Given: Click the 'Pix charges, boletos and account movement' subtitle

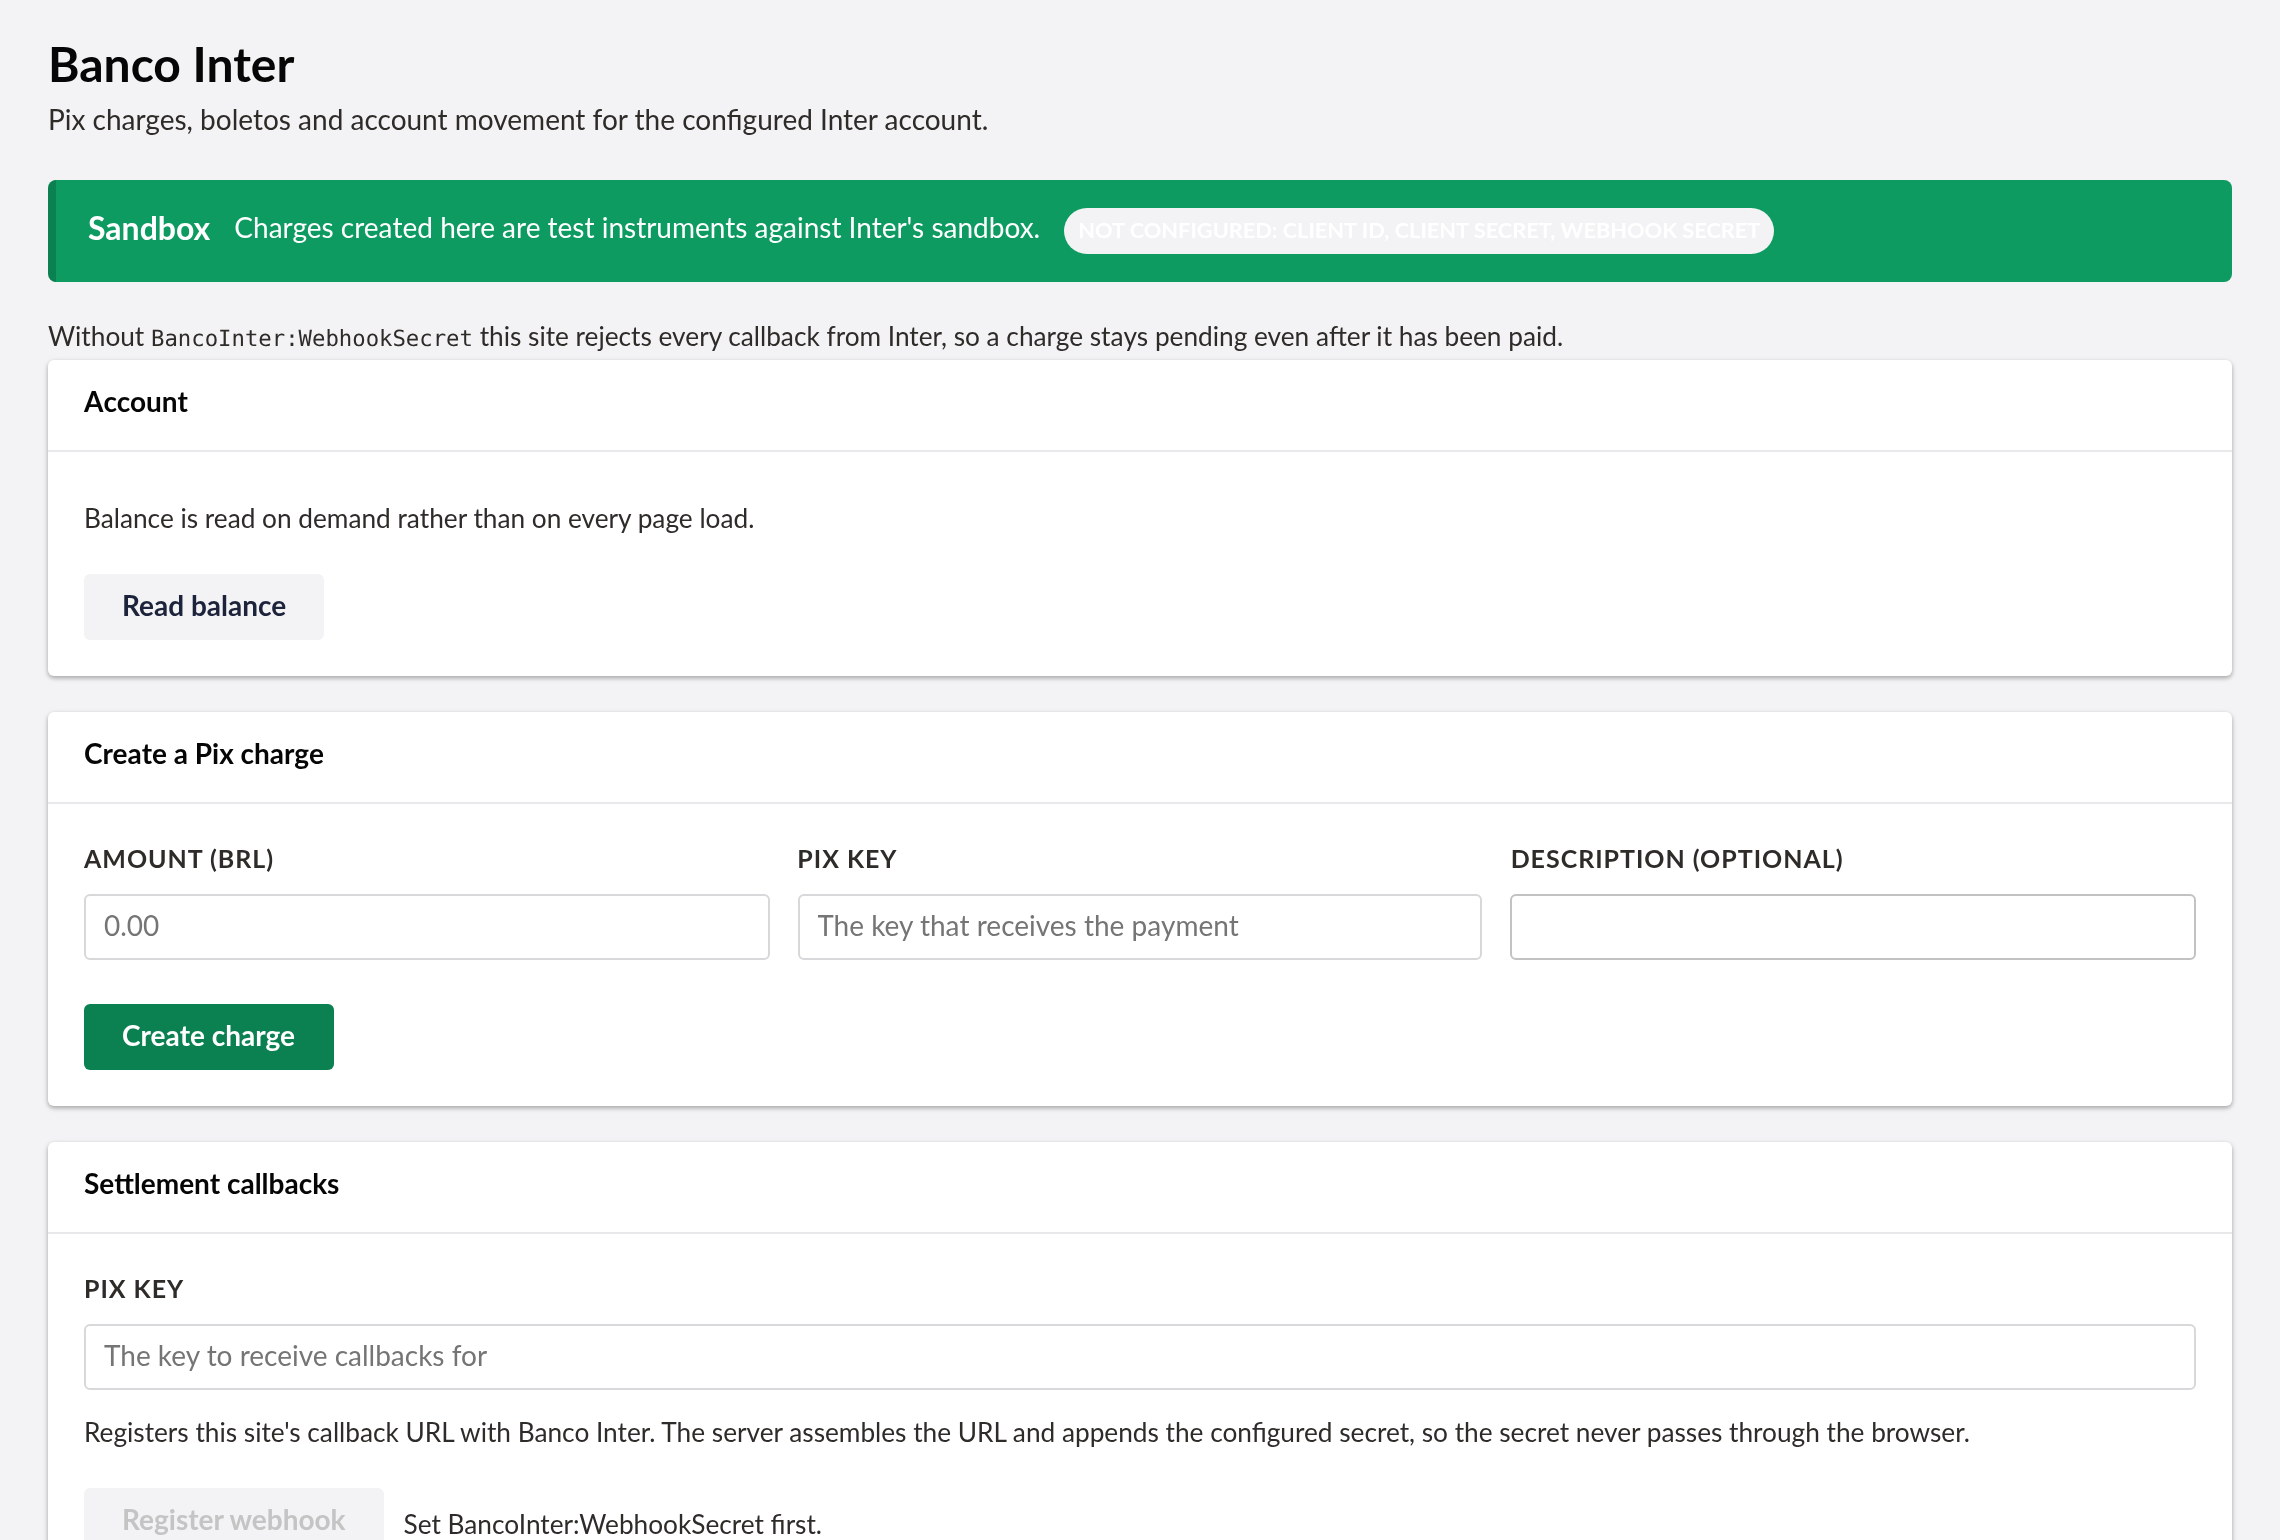Looking at the screenshot, I should click(x=518, y=120).
